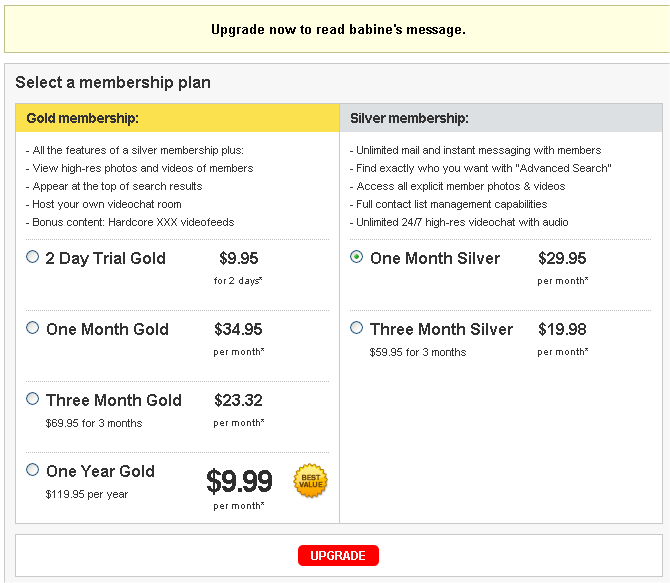670x583 pixels.
Task: Click the Best Value badge icon
Action: click(x=310, y=481)
